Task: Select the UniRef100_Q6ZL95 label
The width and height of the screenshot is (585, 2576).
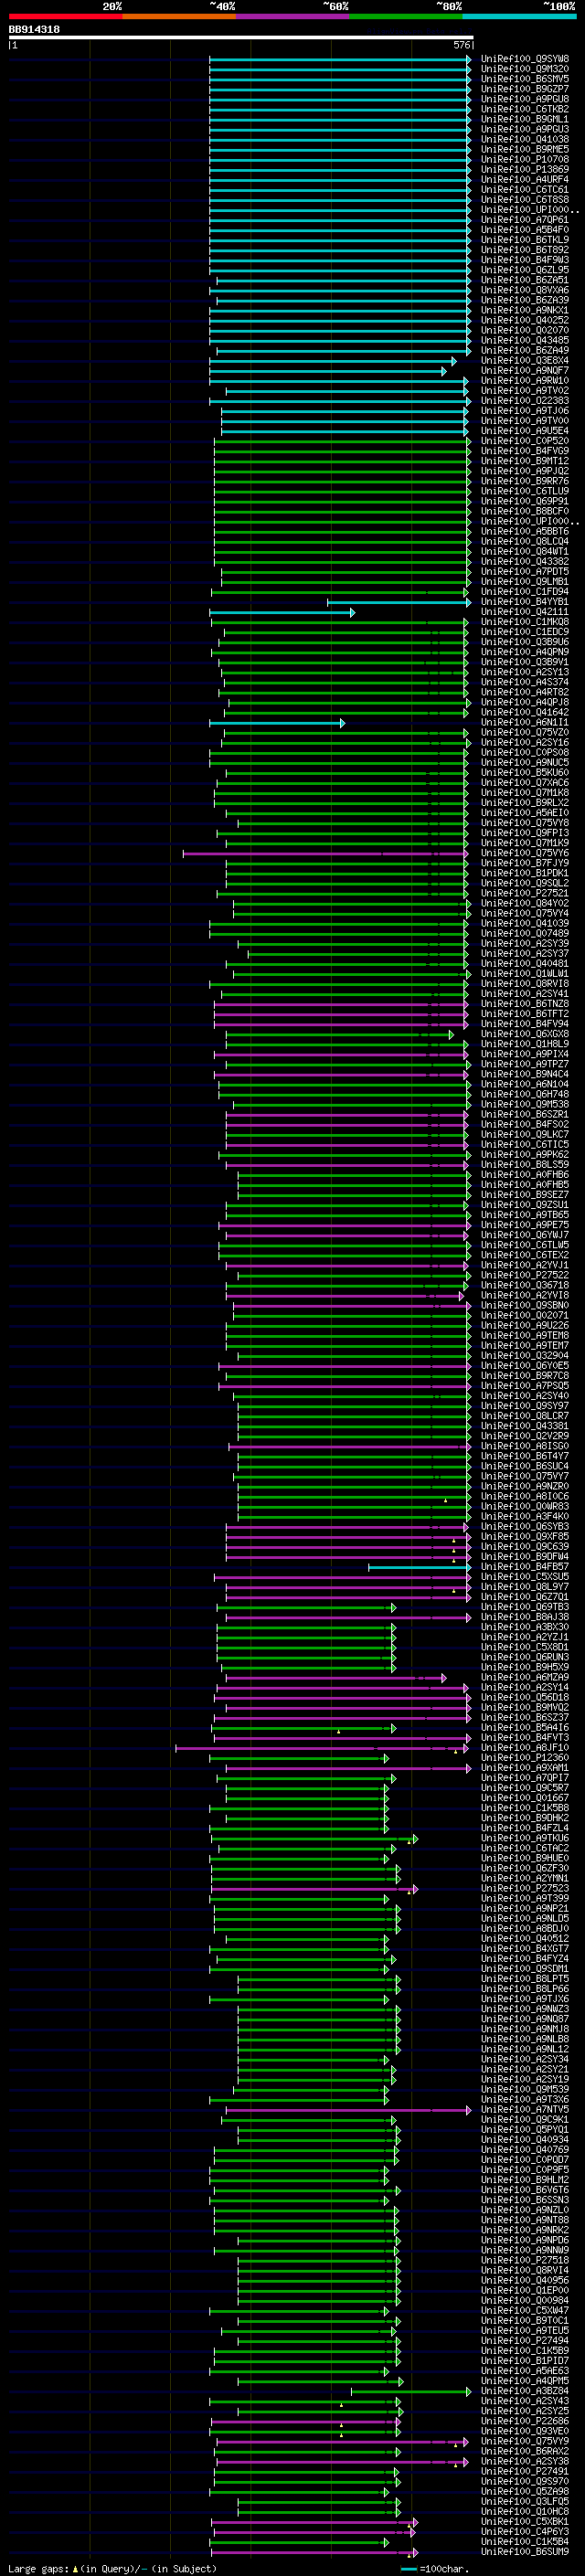Action: pos(525,270)
